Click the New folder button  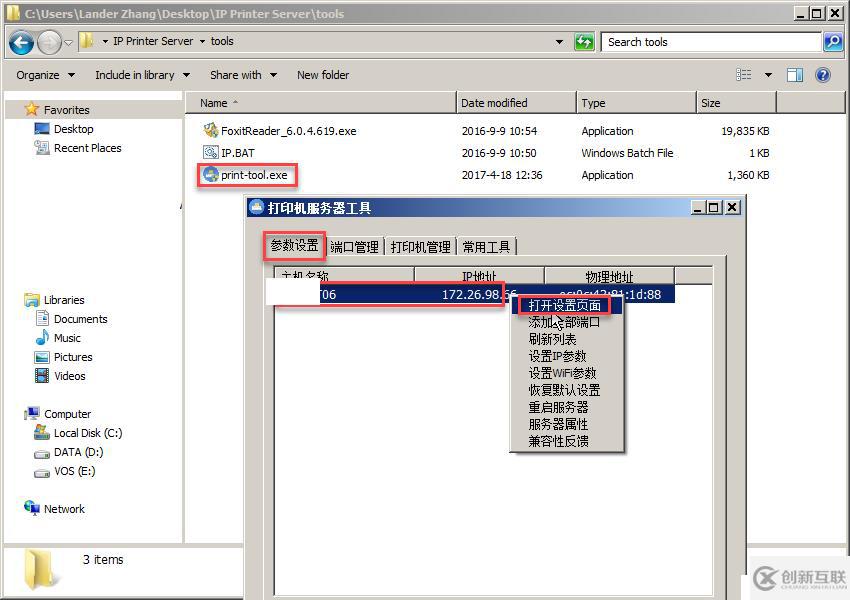[x=323, y=75]
